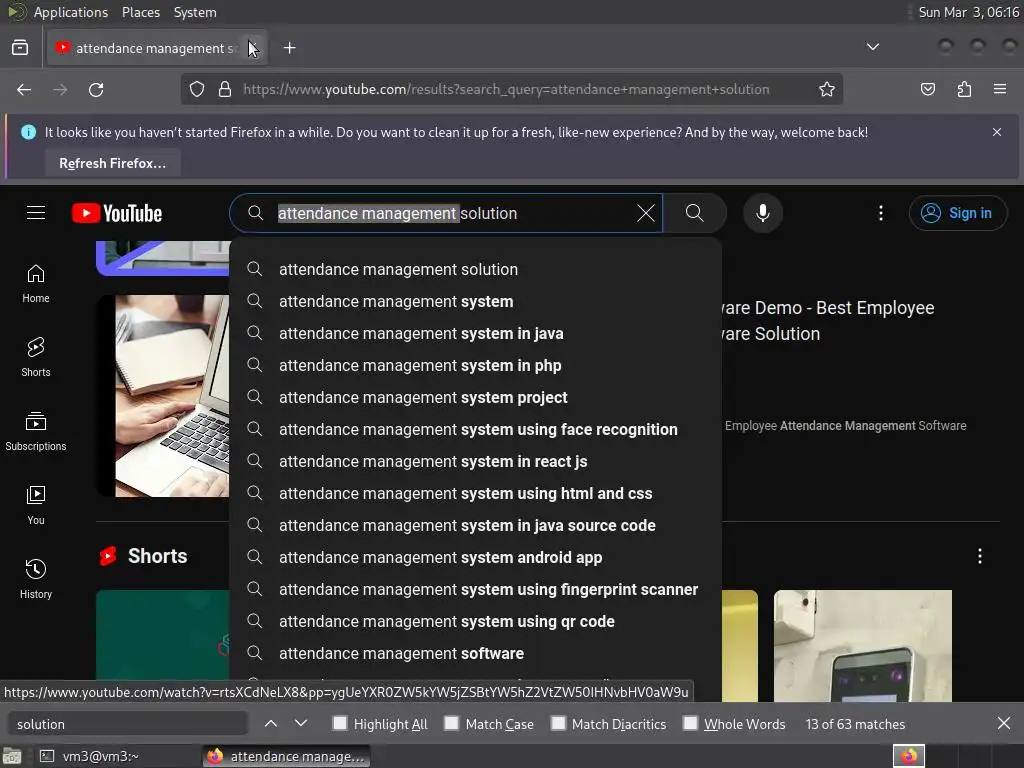
Task: Close the find bar
Action: (x=1004, y=723)
